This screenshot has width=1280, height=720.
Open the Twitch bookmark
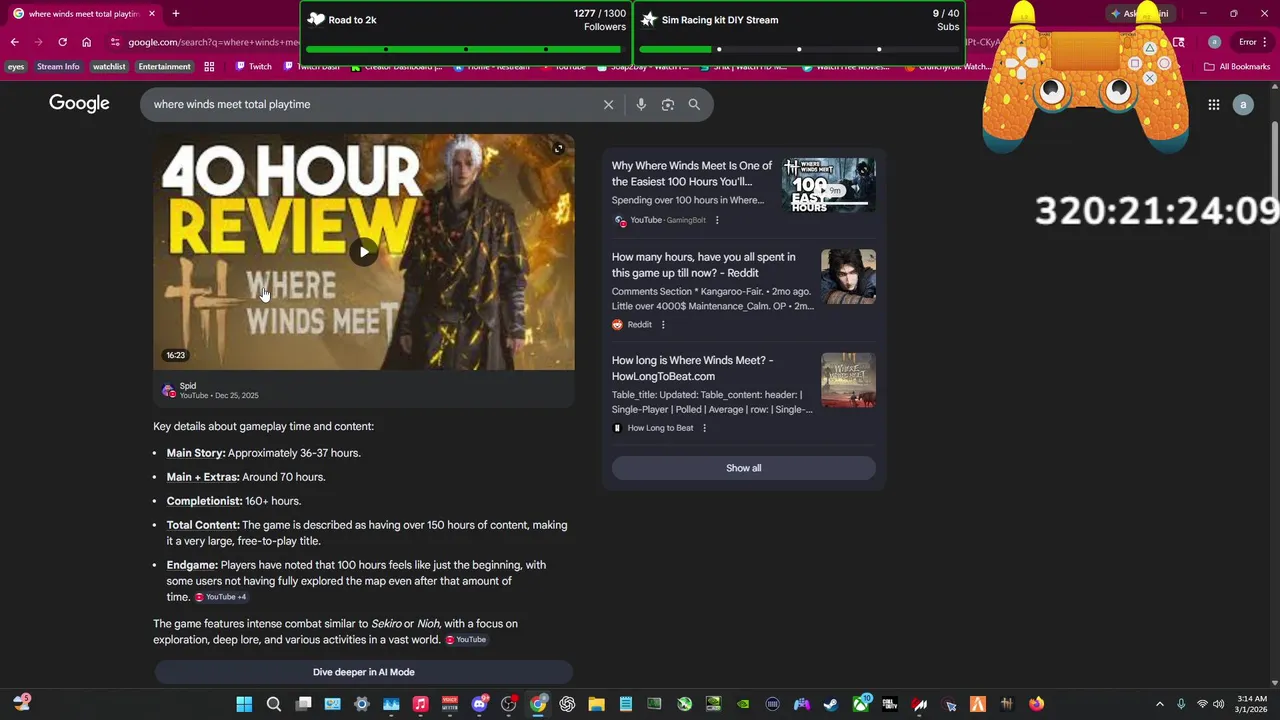[x=253, y=67]
